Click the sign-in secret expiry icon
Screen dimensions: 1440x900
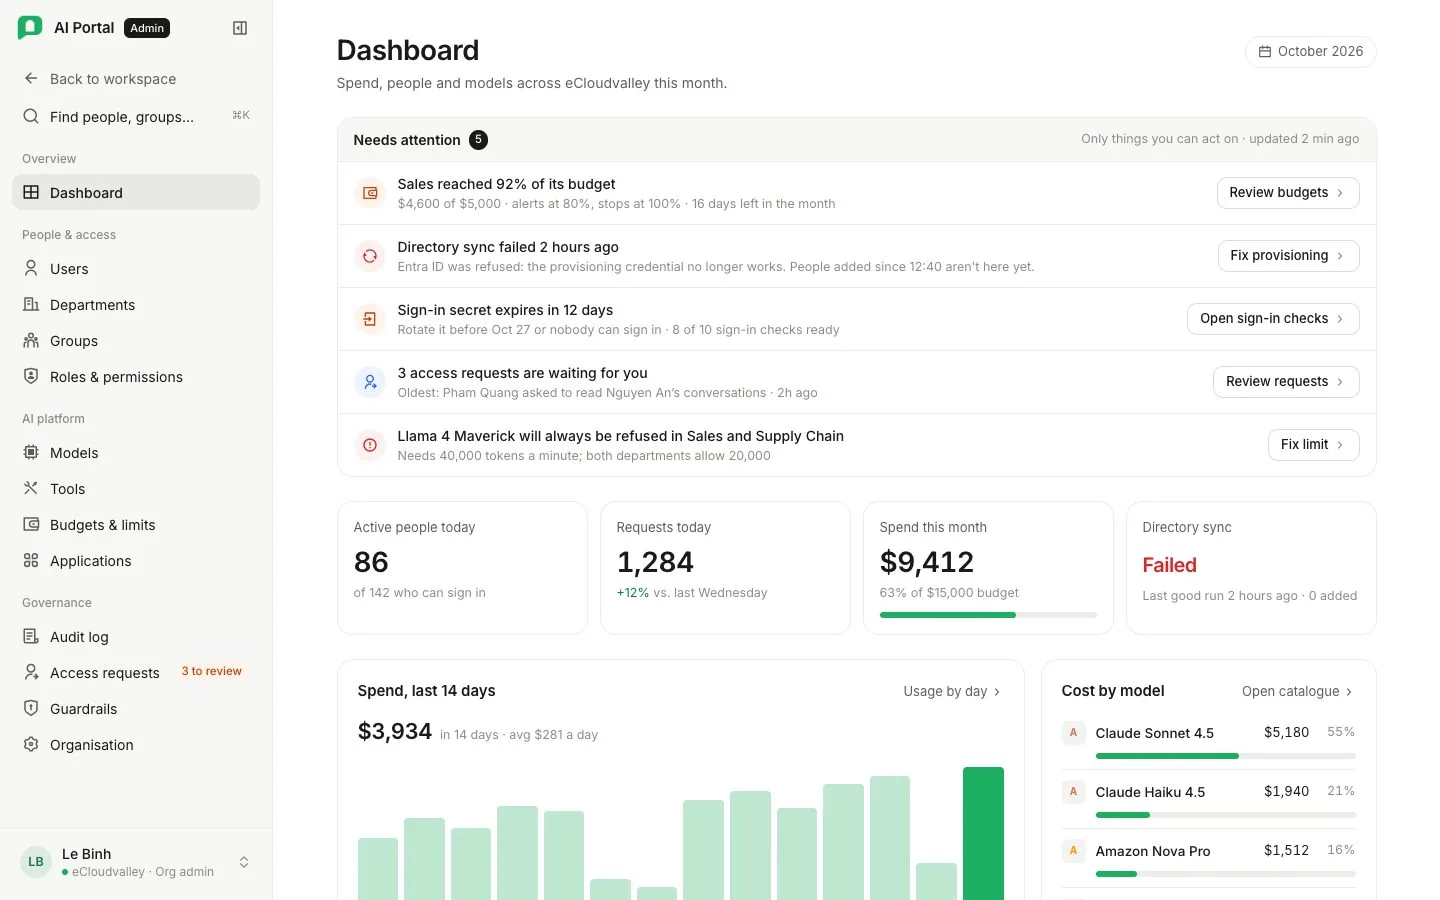(370, 319)
